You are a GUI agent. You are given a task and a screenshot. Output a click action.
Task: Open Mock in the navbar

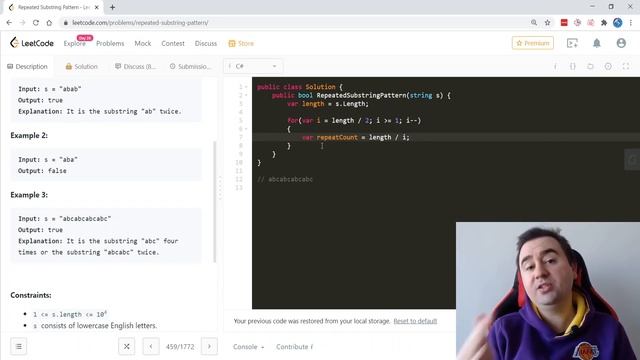[x=143, y=43]
